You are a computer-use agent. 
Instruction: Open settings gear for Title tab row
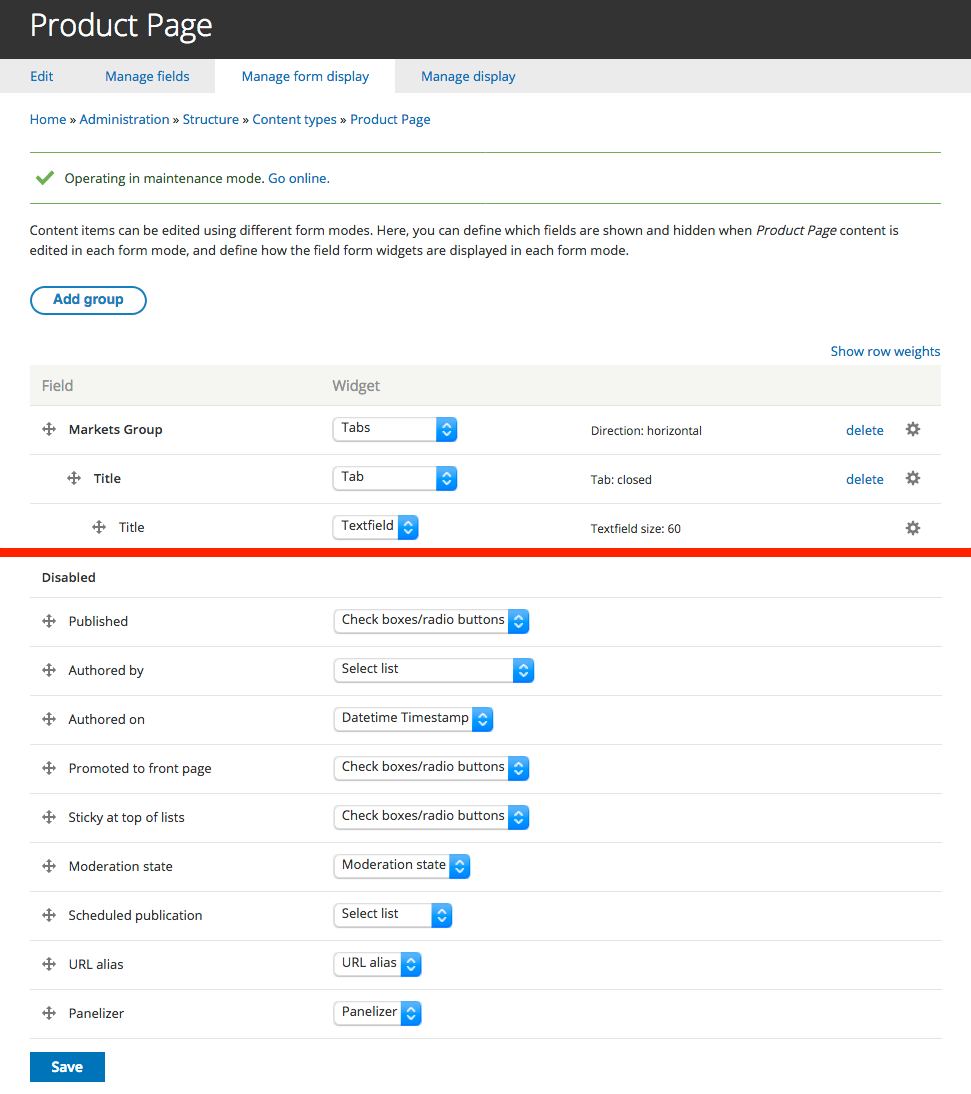(912, 478)
